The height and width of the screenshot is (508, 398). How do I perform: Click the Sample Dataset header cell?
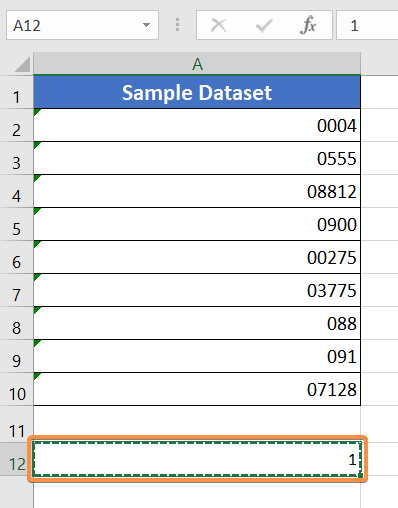tap(197, 92)
